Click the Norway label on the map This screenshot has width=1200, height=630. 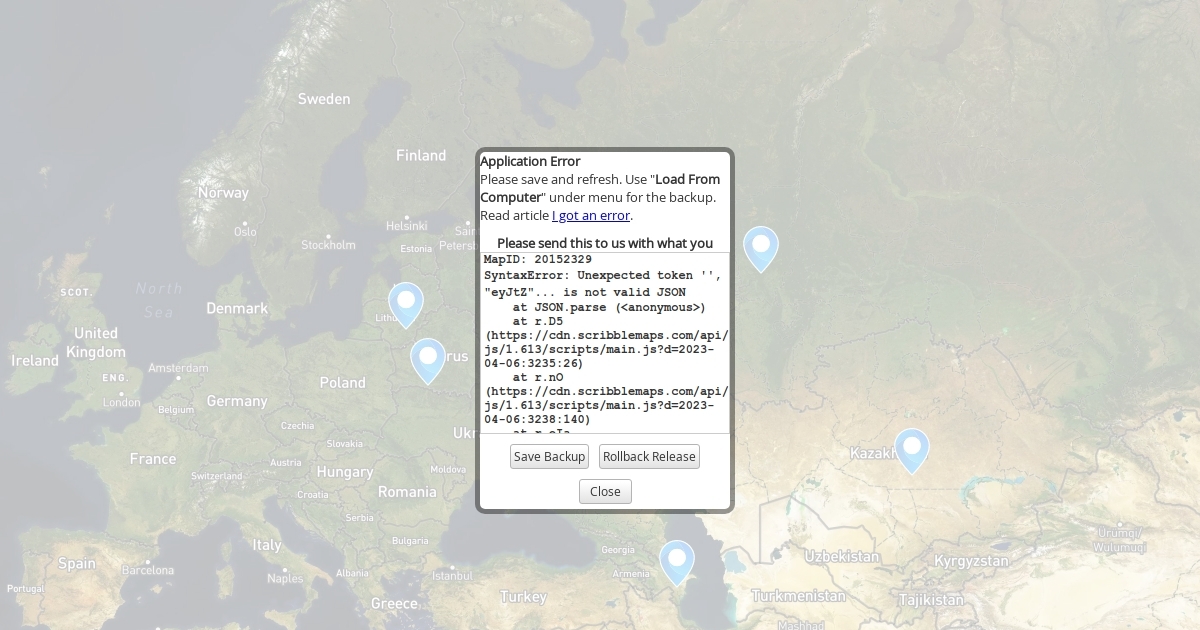click(223, 192)
